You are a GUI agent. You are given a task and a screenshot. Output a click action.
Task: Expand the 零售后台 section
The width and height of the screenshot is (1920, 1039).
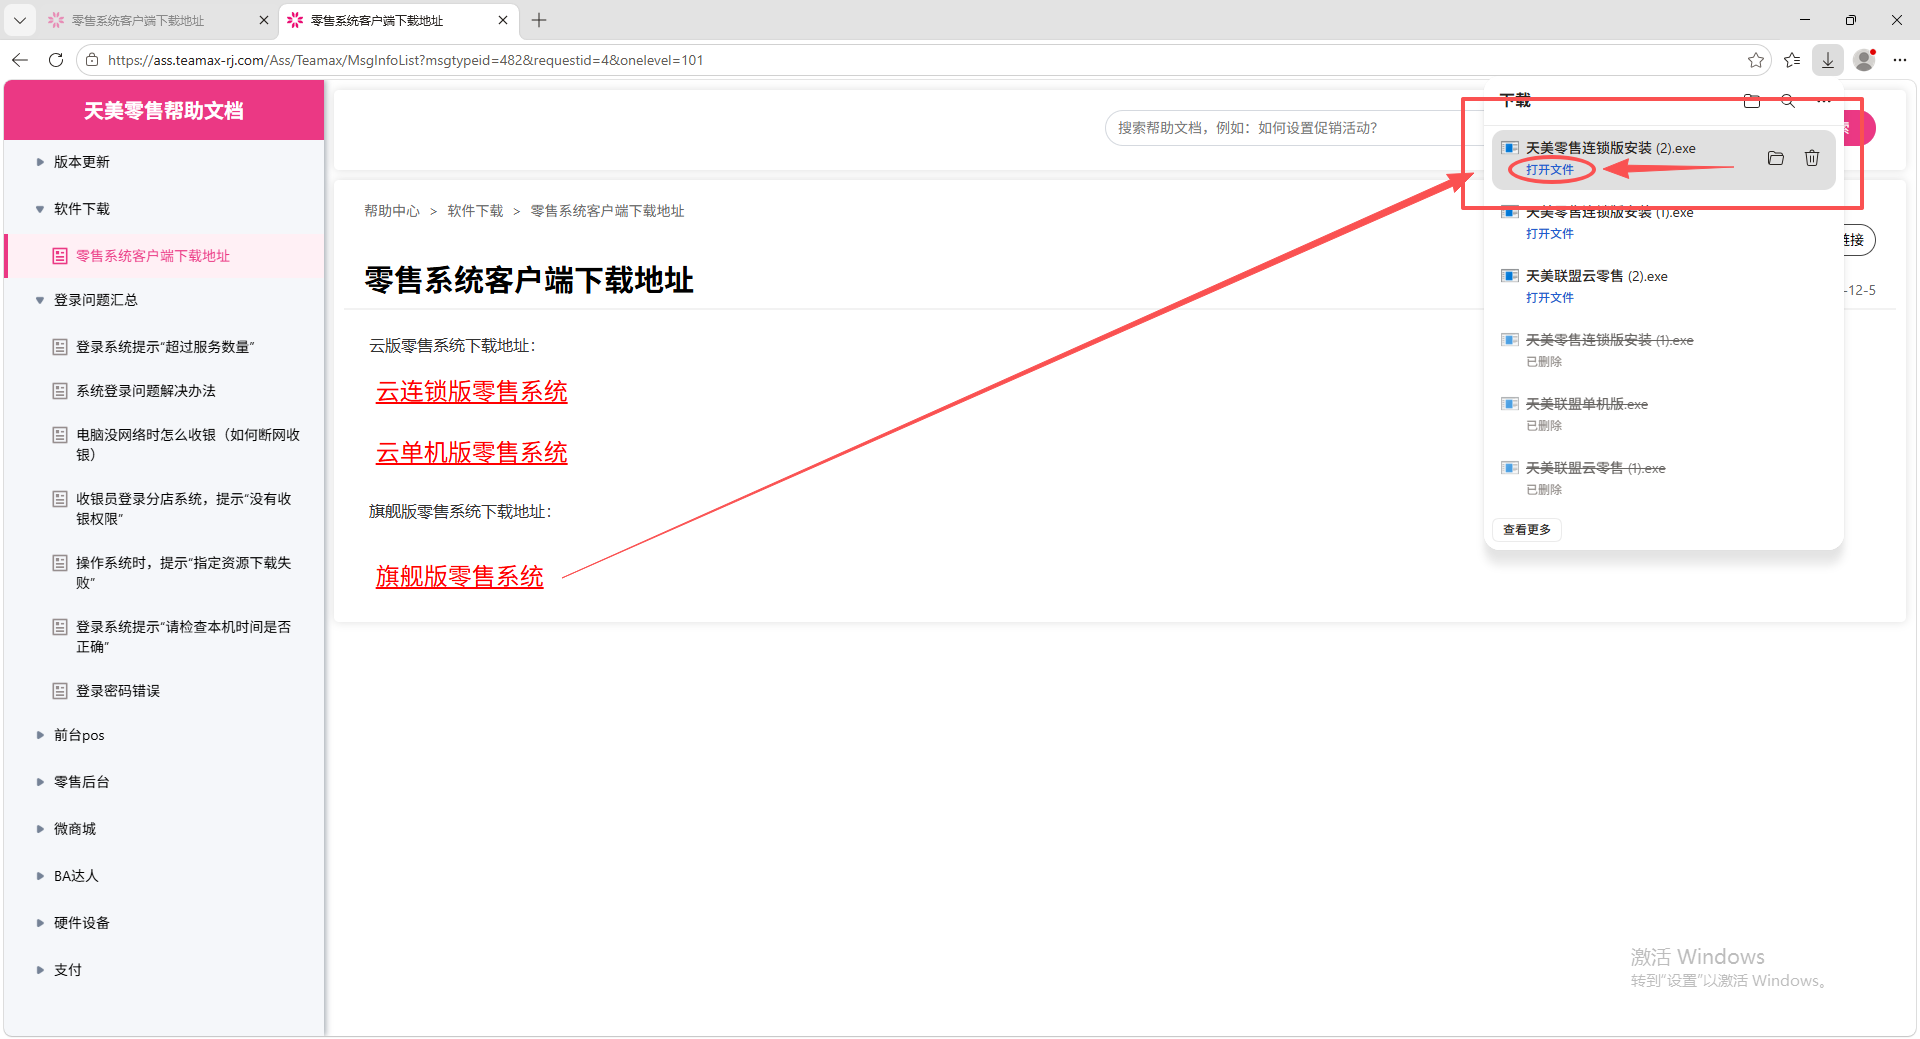(82, 782)
